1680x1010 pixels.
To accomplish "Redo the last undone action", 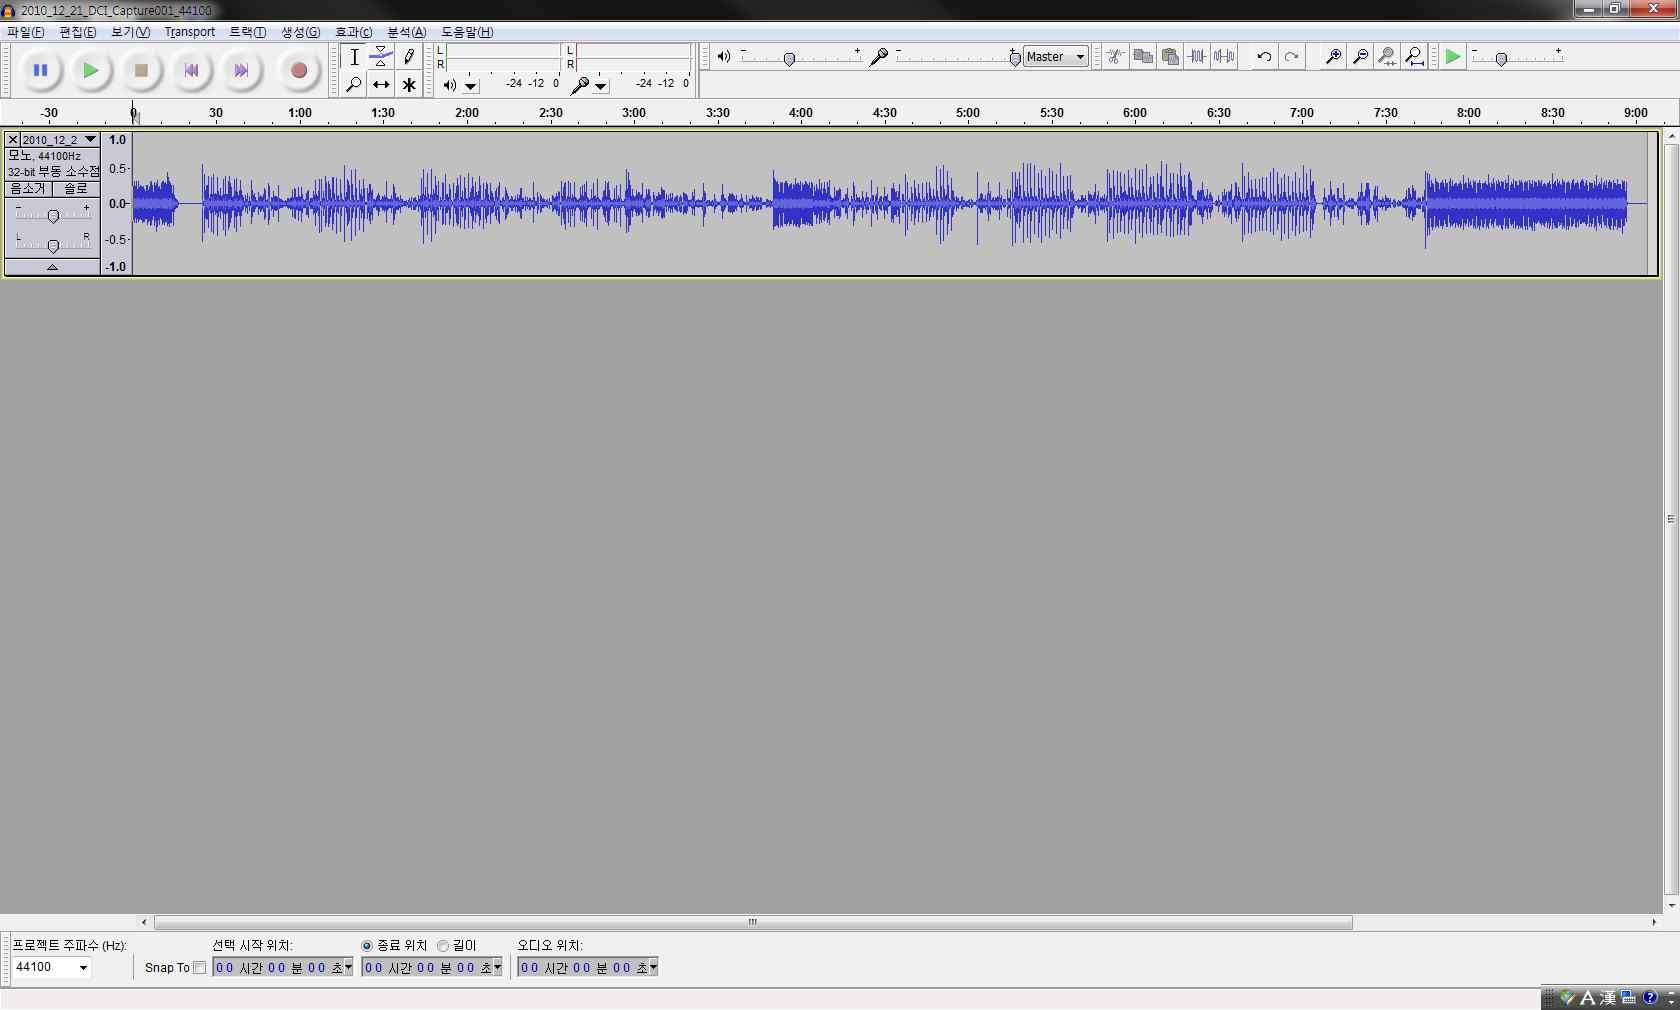I will [x=1291, y=57].
